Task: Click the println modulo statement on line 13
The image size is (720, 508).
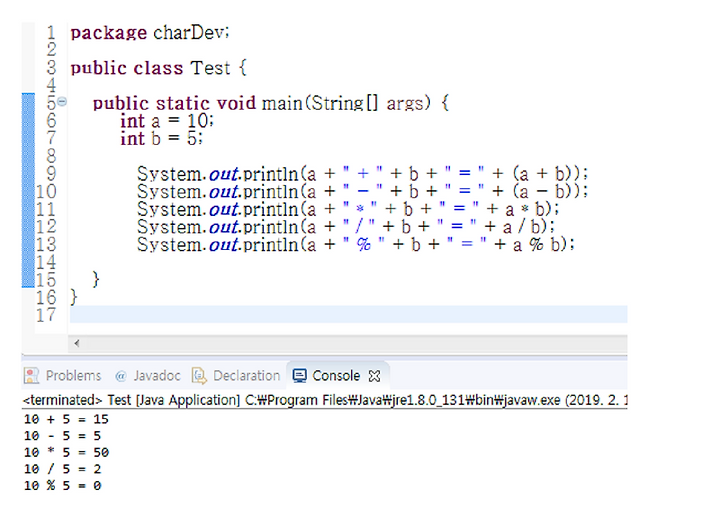Action: [356, 244]
